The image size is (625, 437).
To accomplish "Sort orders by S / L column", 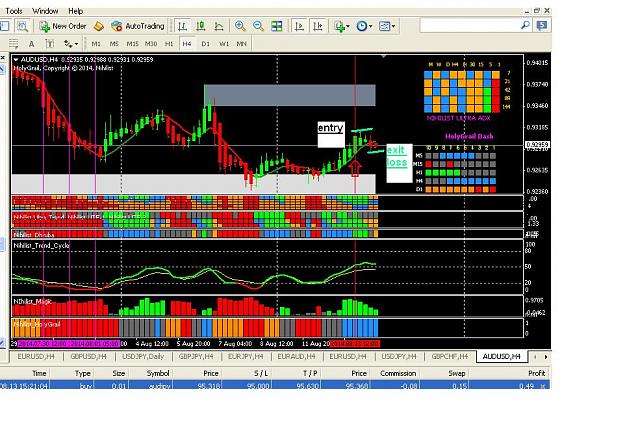I will (x=261, y=374).
